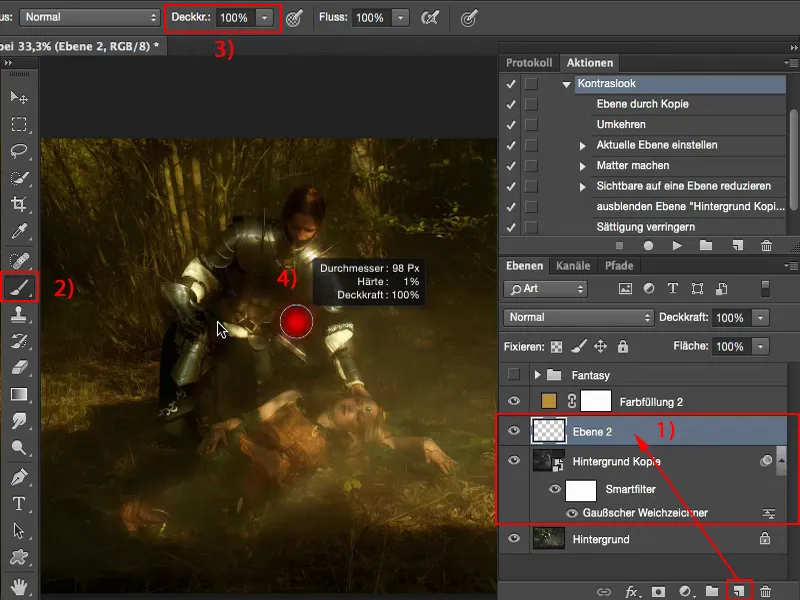Select the Custom Shape tool
Viewport: 800px width, 600px height.
tap(19, 557)
